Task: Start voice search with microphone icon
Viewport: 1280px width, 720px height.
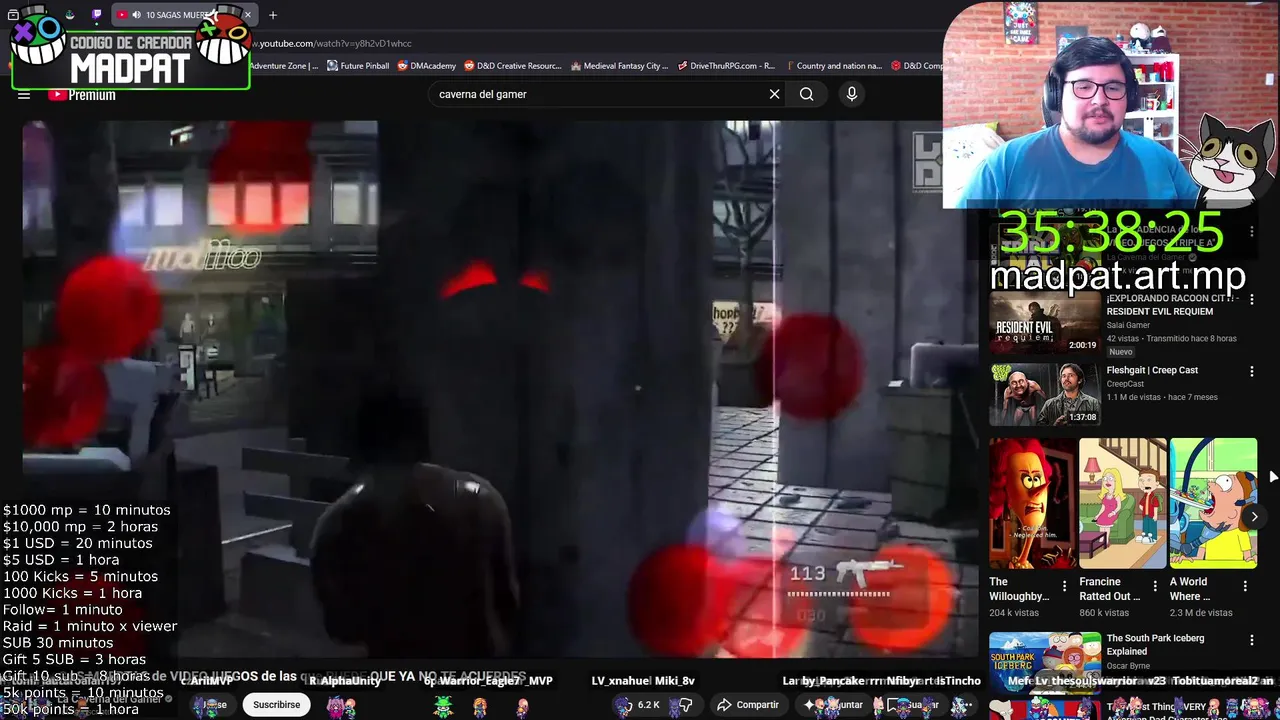Action: [x=852, y=94]
